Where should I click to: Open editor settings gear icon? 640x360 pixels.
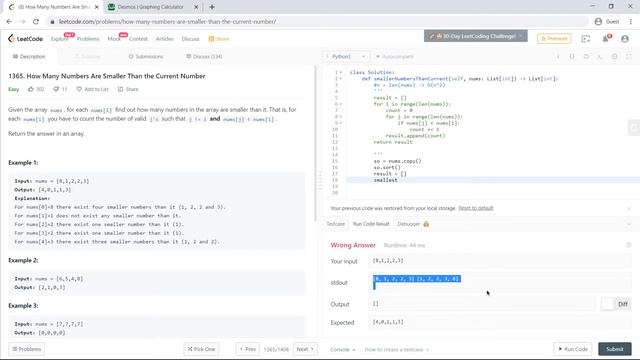point(614,56)
